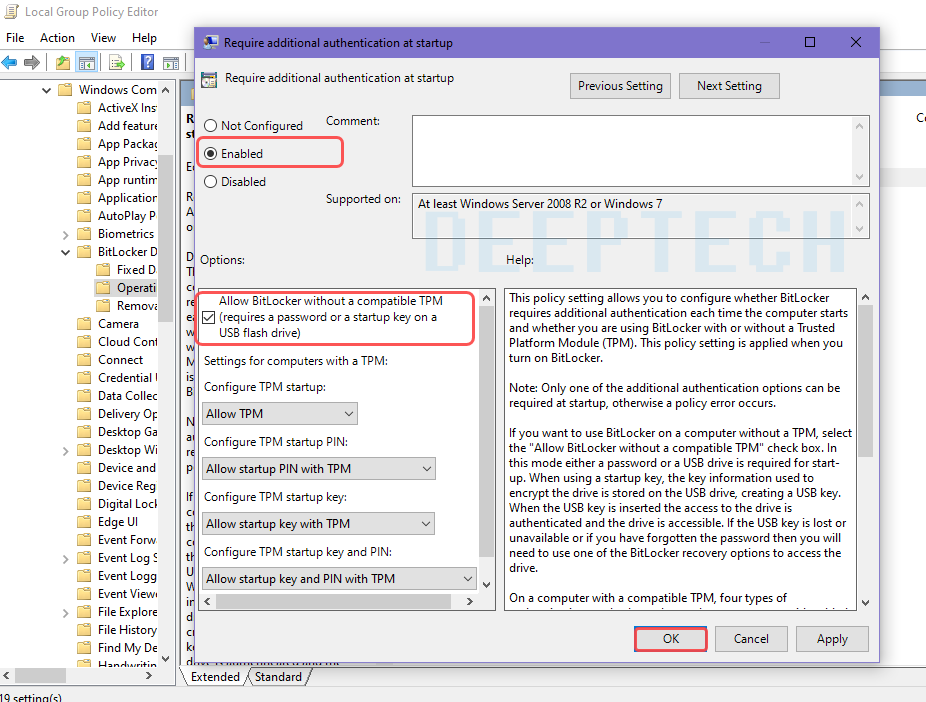Viewport: 926px width, 702px height.
Task: Expand the Biometrics tree node
Action: click(x=66, y=235)
